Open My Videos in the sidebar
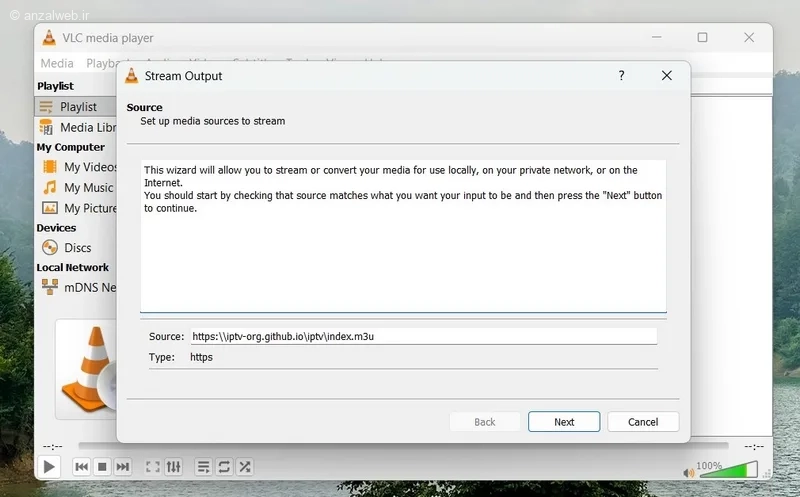The height and width of the screenshot is (497, 800). 78,167
